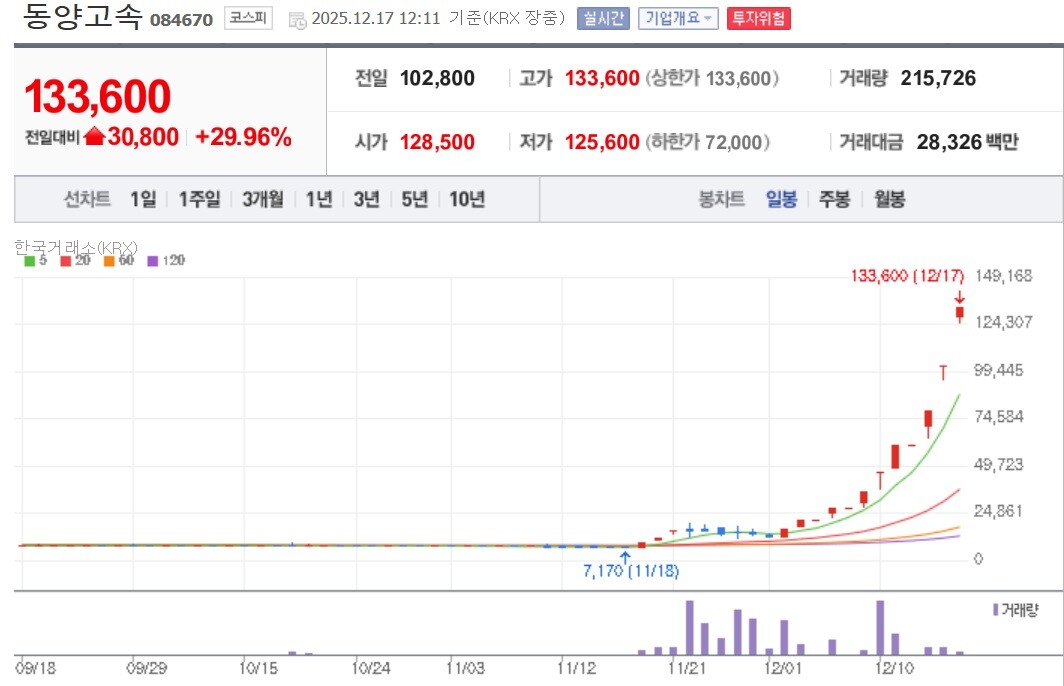The width and height of the screenshot is (1064, 686).
Task: Click the green 5-day moving average swatch
Action: tap(29, 261)
